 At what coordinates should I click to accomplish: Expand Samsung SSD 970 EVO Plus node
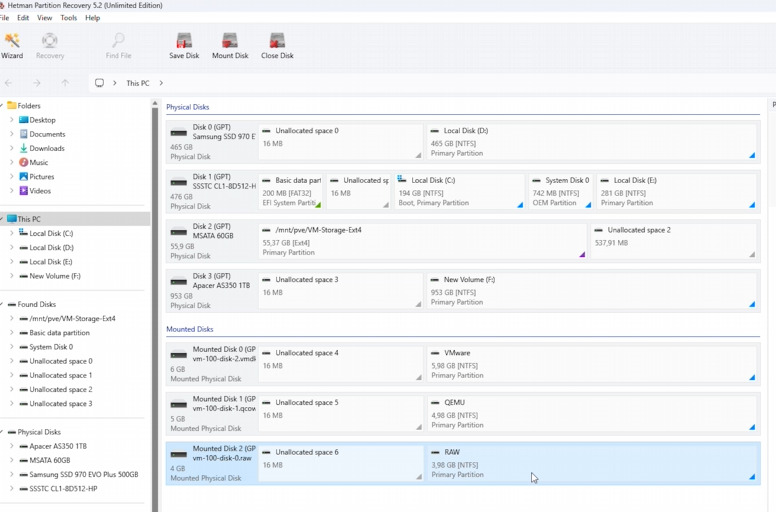pyautogui.click(x=11, y=474)
